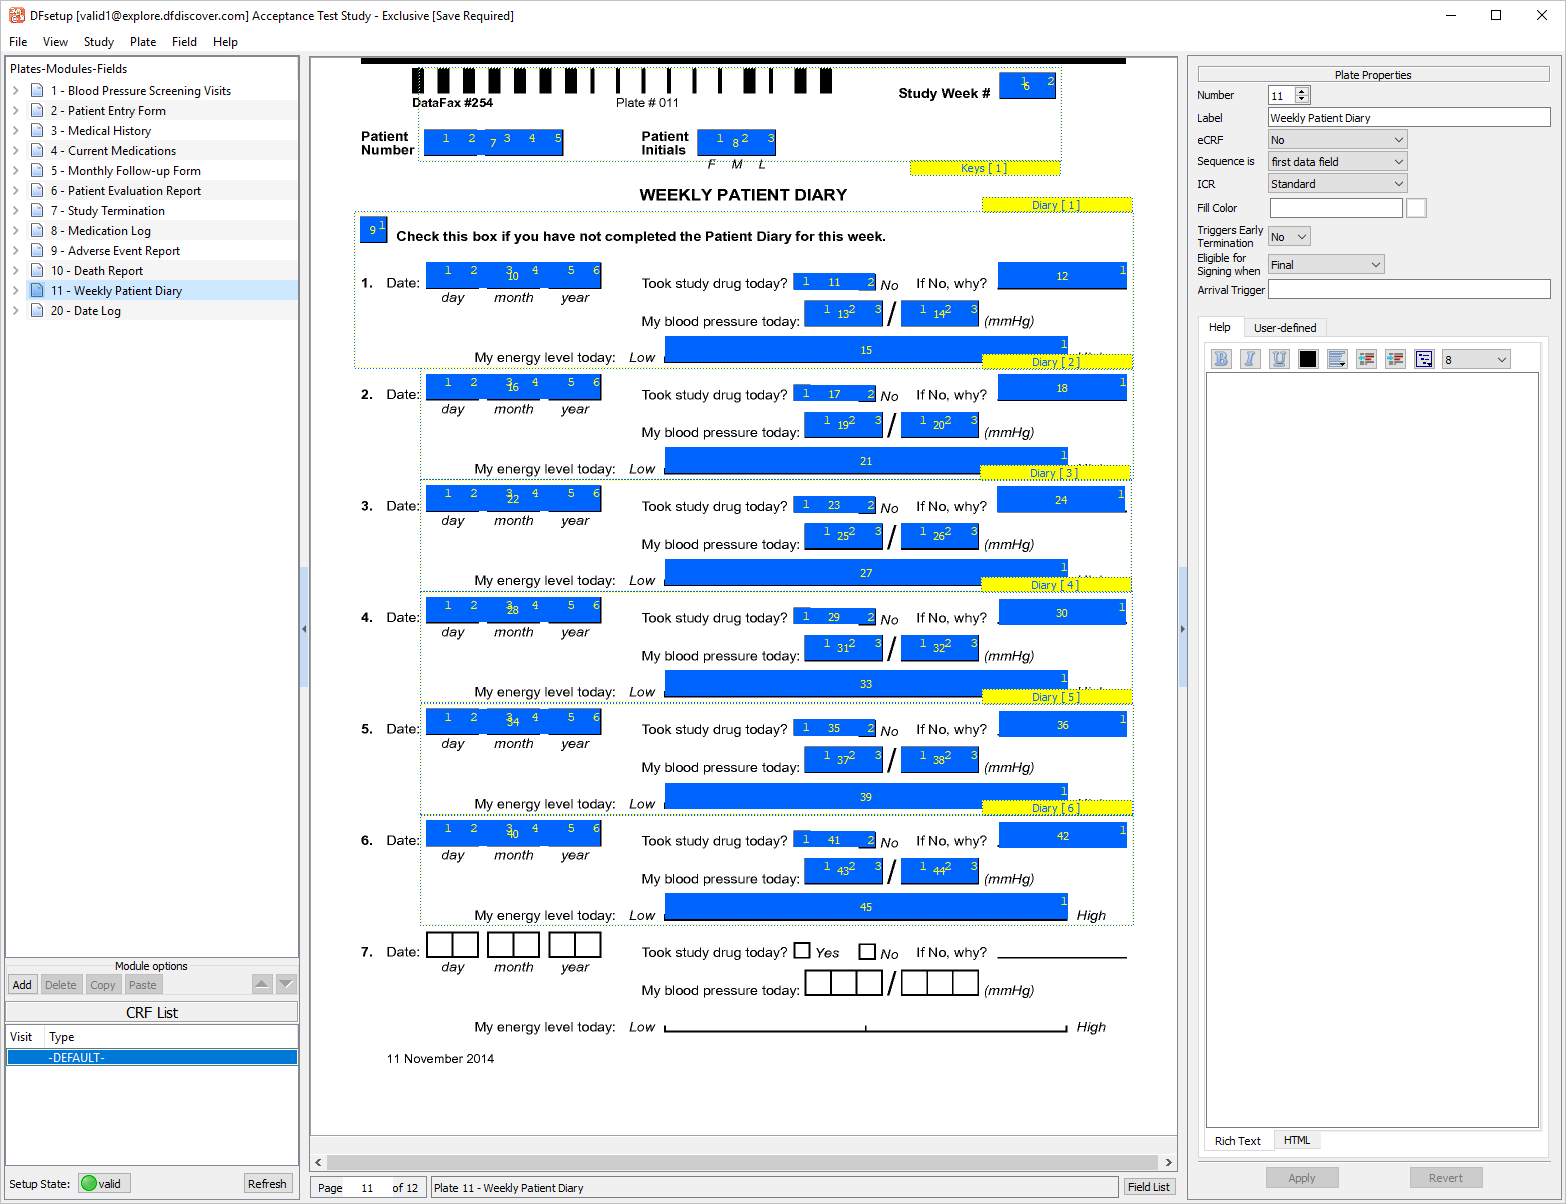1566x1204 pixels.
Task: Check the No box for row 7
Action: coord(867,952)
